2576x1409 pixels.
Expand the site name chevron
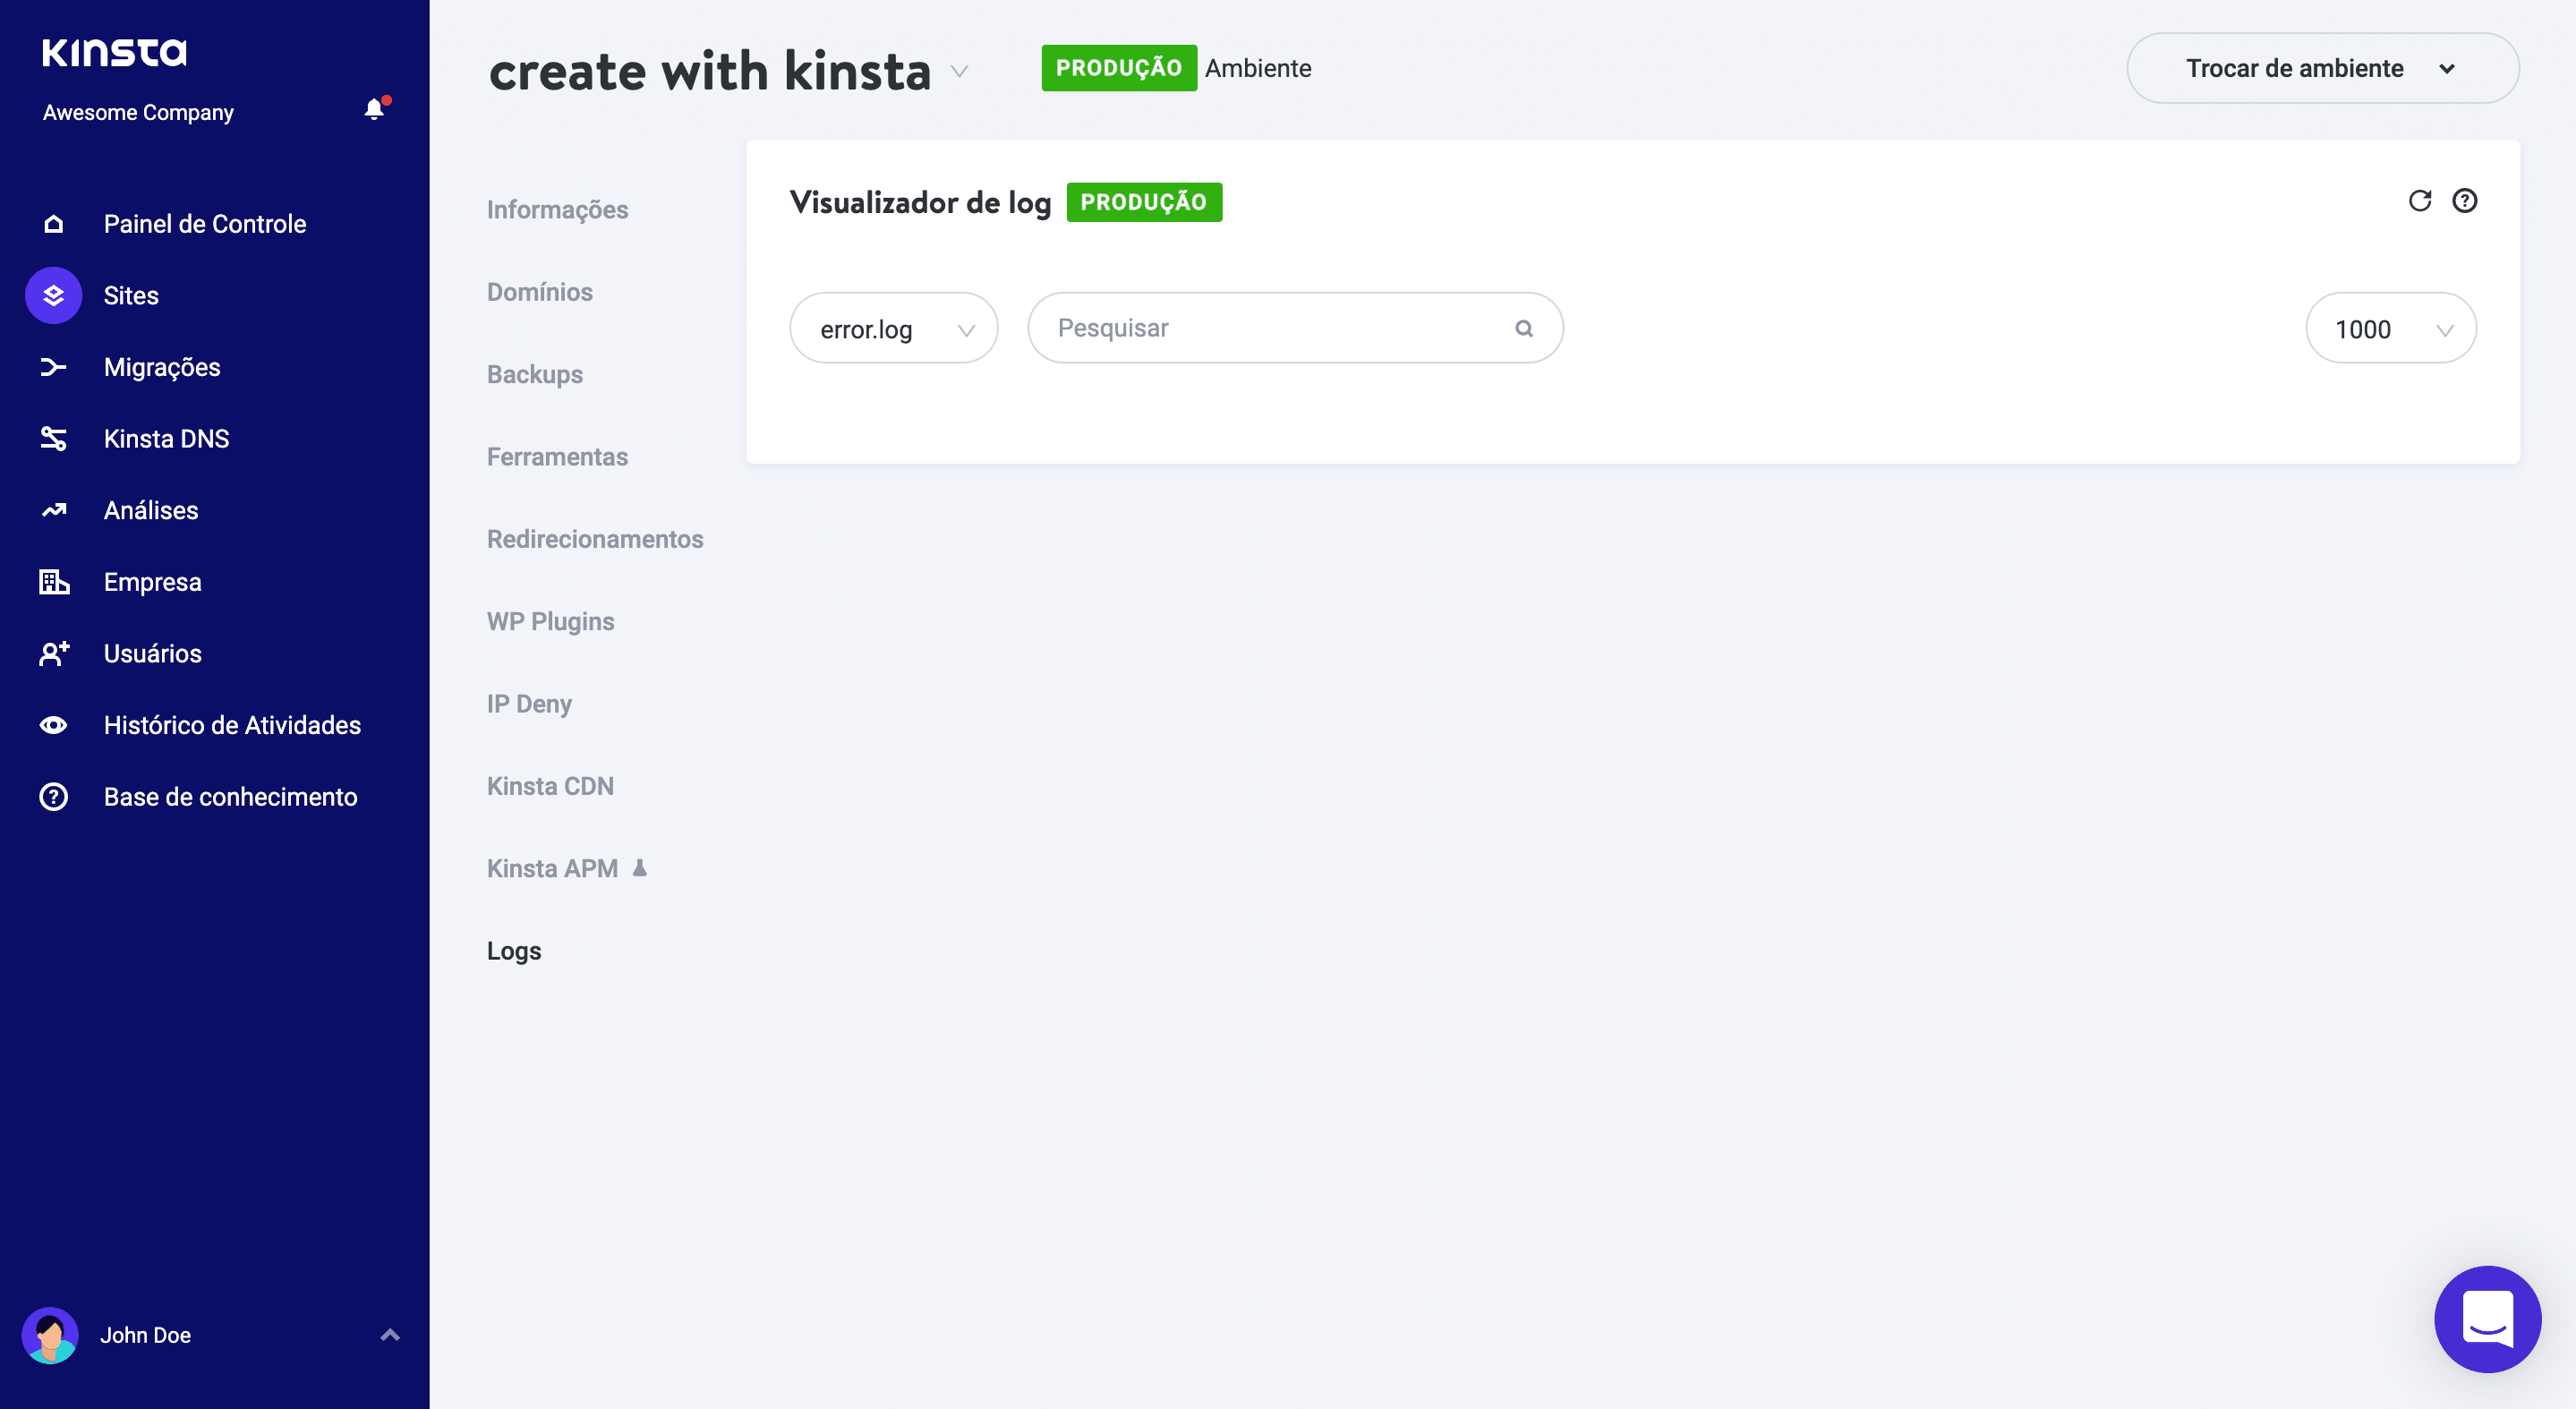959,71
